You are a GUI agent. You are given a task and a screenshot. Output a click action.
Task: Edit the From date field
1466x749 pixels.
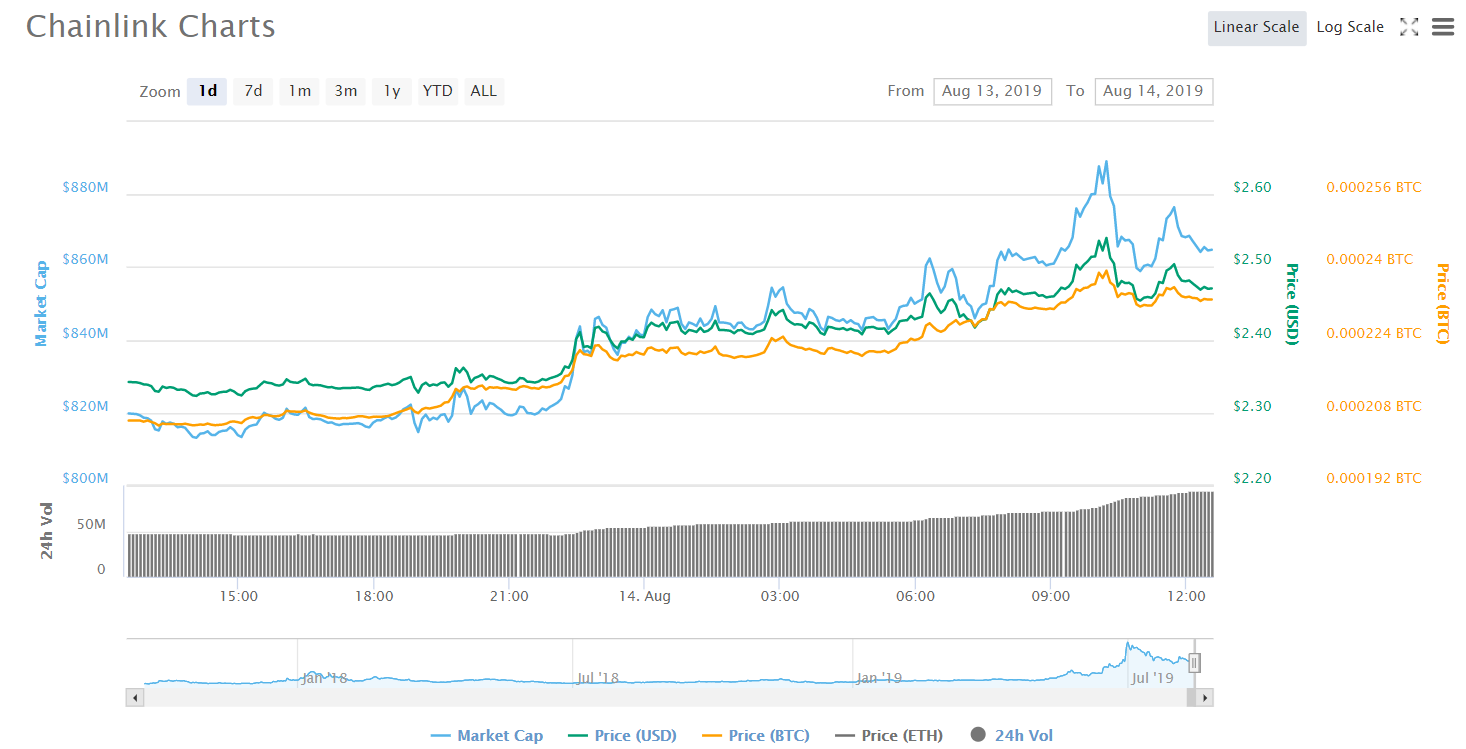992,91
